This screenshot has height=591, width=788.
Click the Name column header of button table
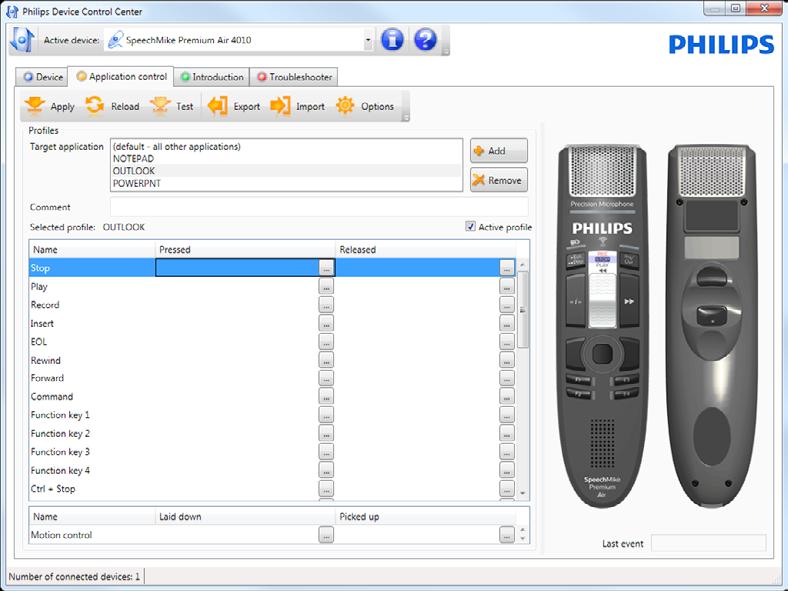pos(92,249)
